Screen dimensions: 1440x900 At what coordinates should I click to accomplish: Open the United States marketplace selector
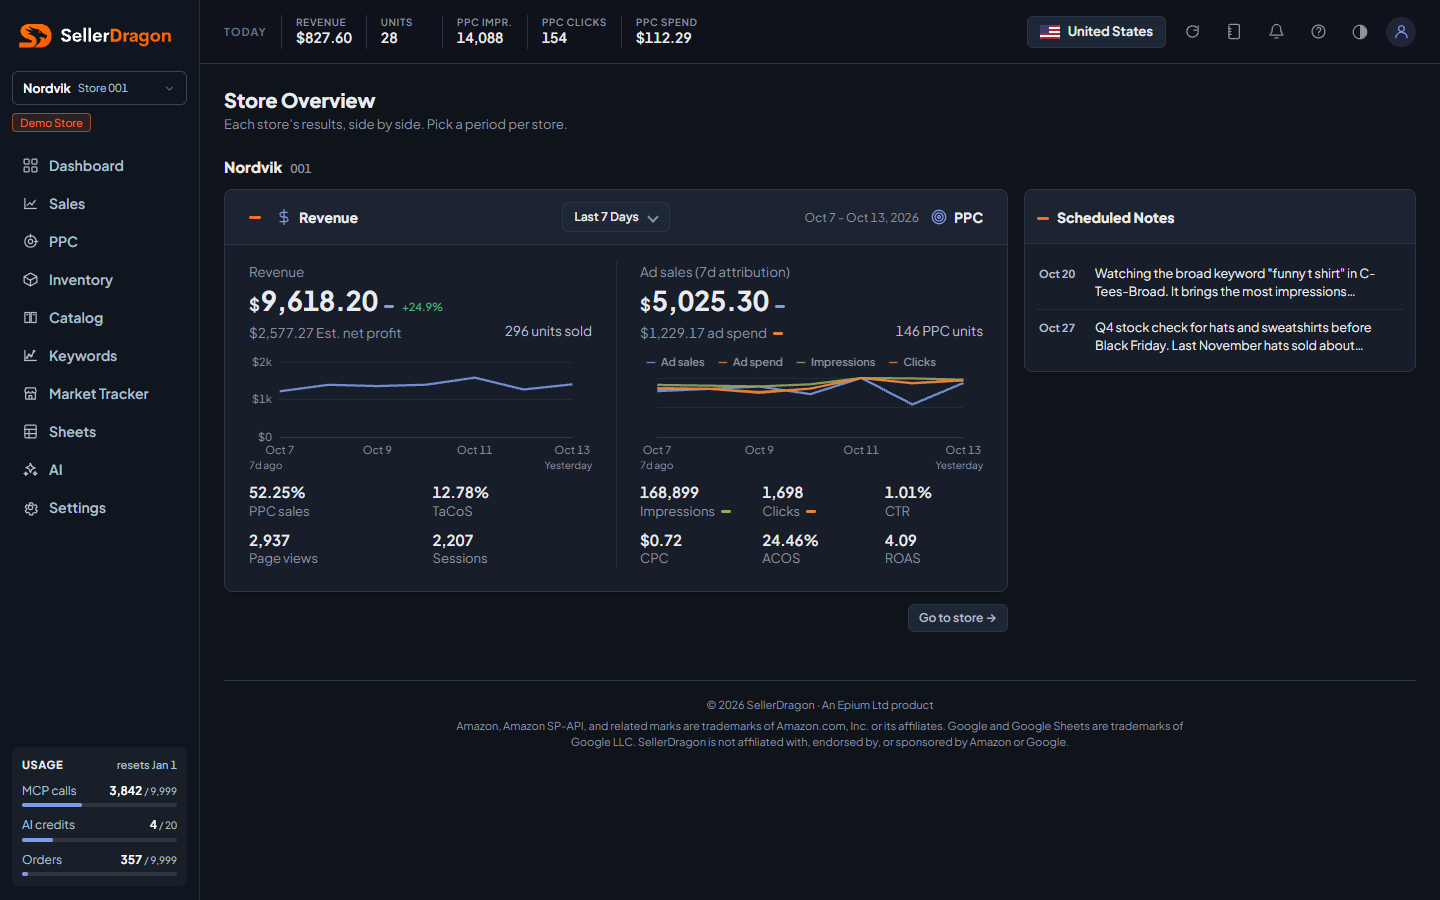(1096, 32)
